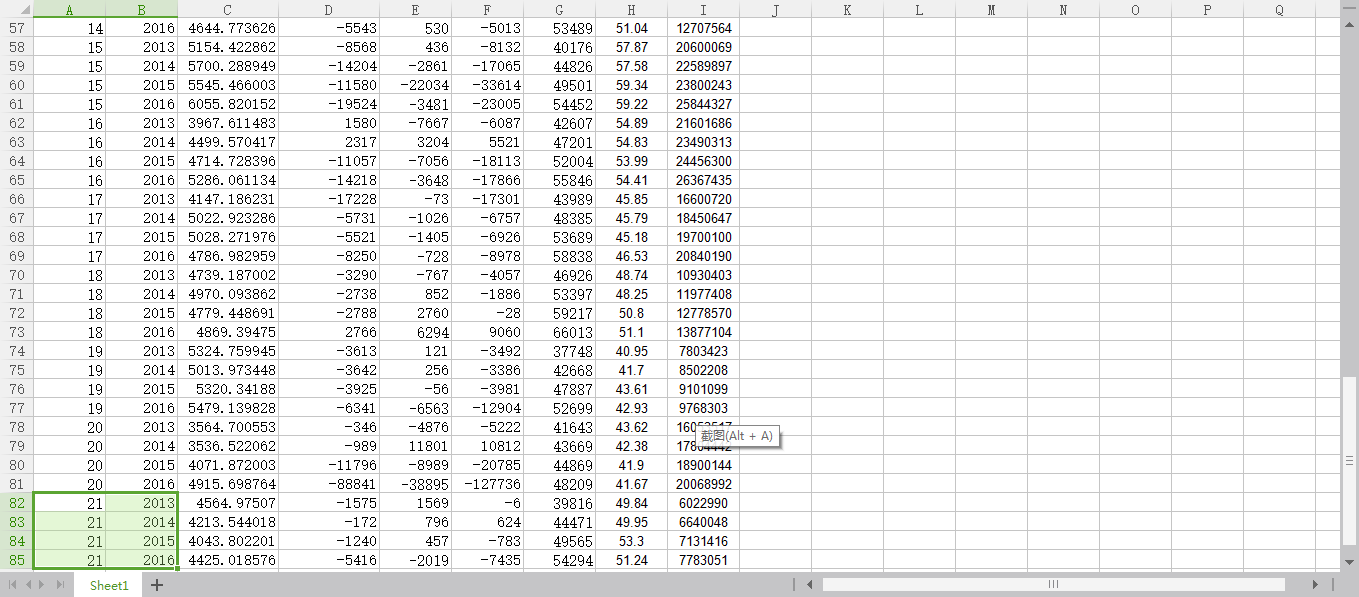Click the horizontal scrollbar left arrow
The width and height of the screenshot is (1359, 597).
[810, 584]
